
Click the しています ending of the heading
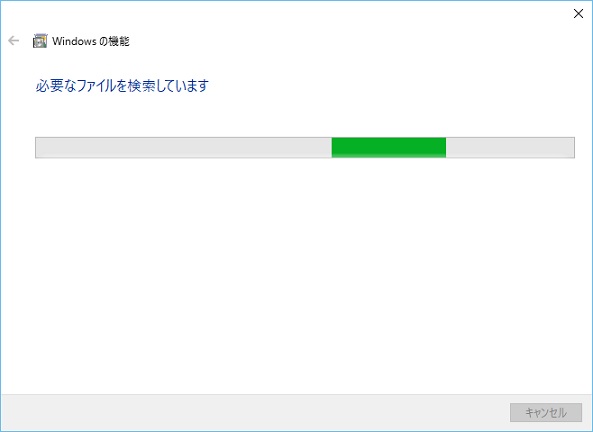pyautogui.click(x=183, y=86)
